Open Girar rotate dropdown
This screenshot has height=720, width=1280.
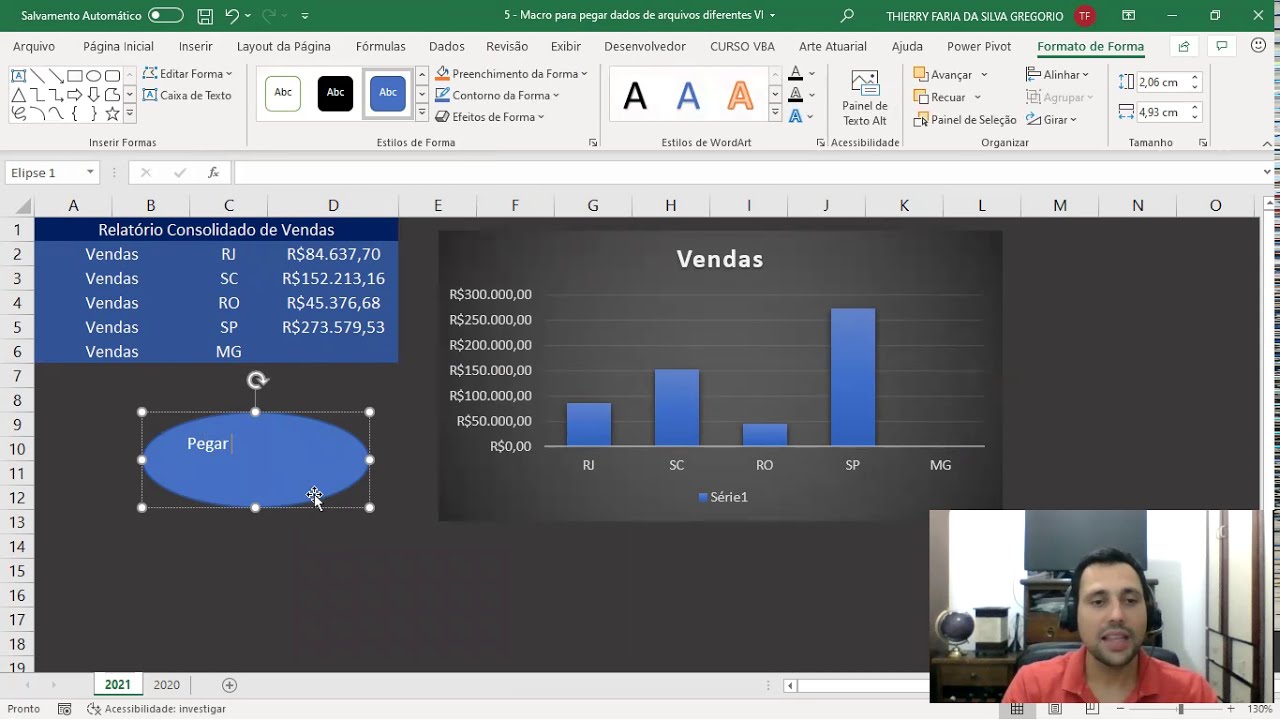[x=1052, y=120]
